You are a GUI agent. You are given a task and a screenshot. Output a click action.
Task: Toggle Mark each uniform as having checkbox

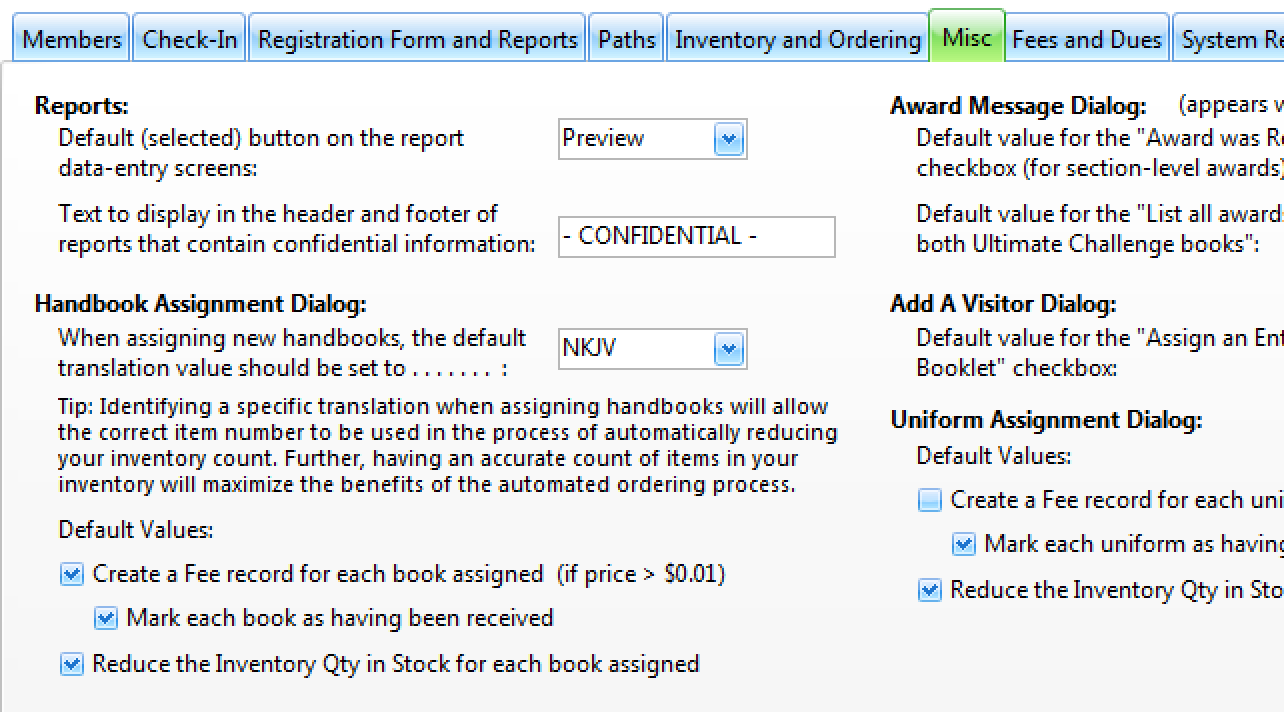(964, 544)
